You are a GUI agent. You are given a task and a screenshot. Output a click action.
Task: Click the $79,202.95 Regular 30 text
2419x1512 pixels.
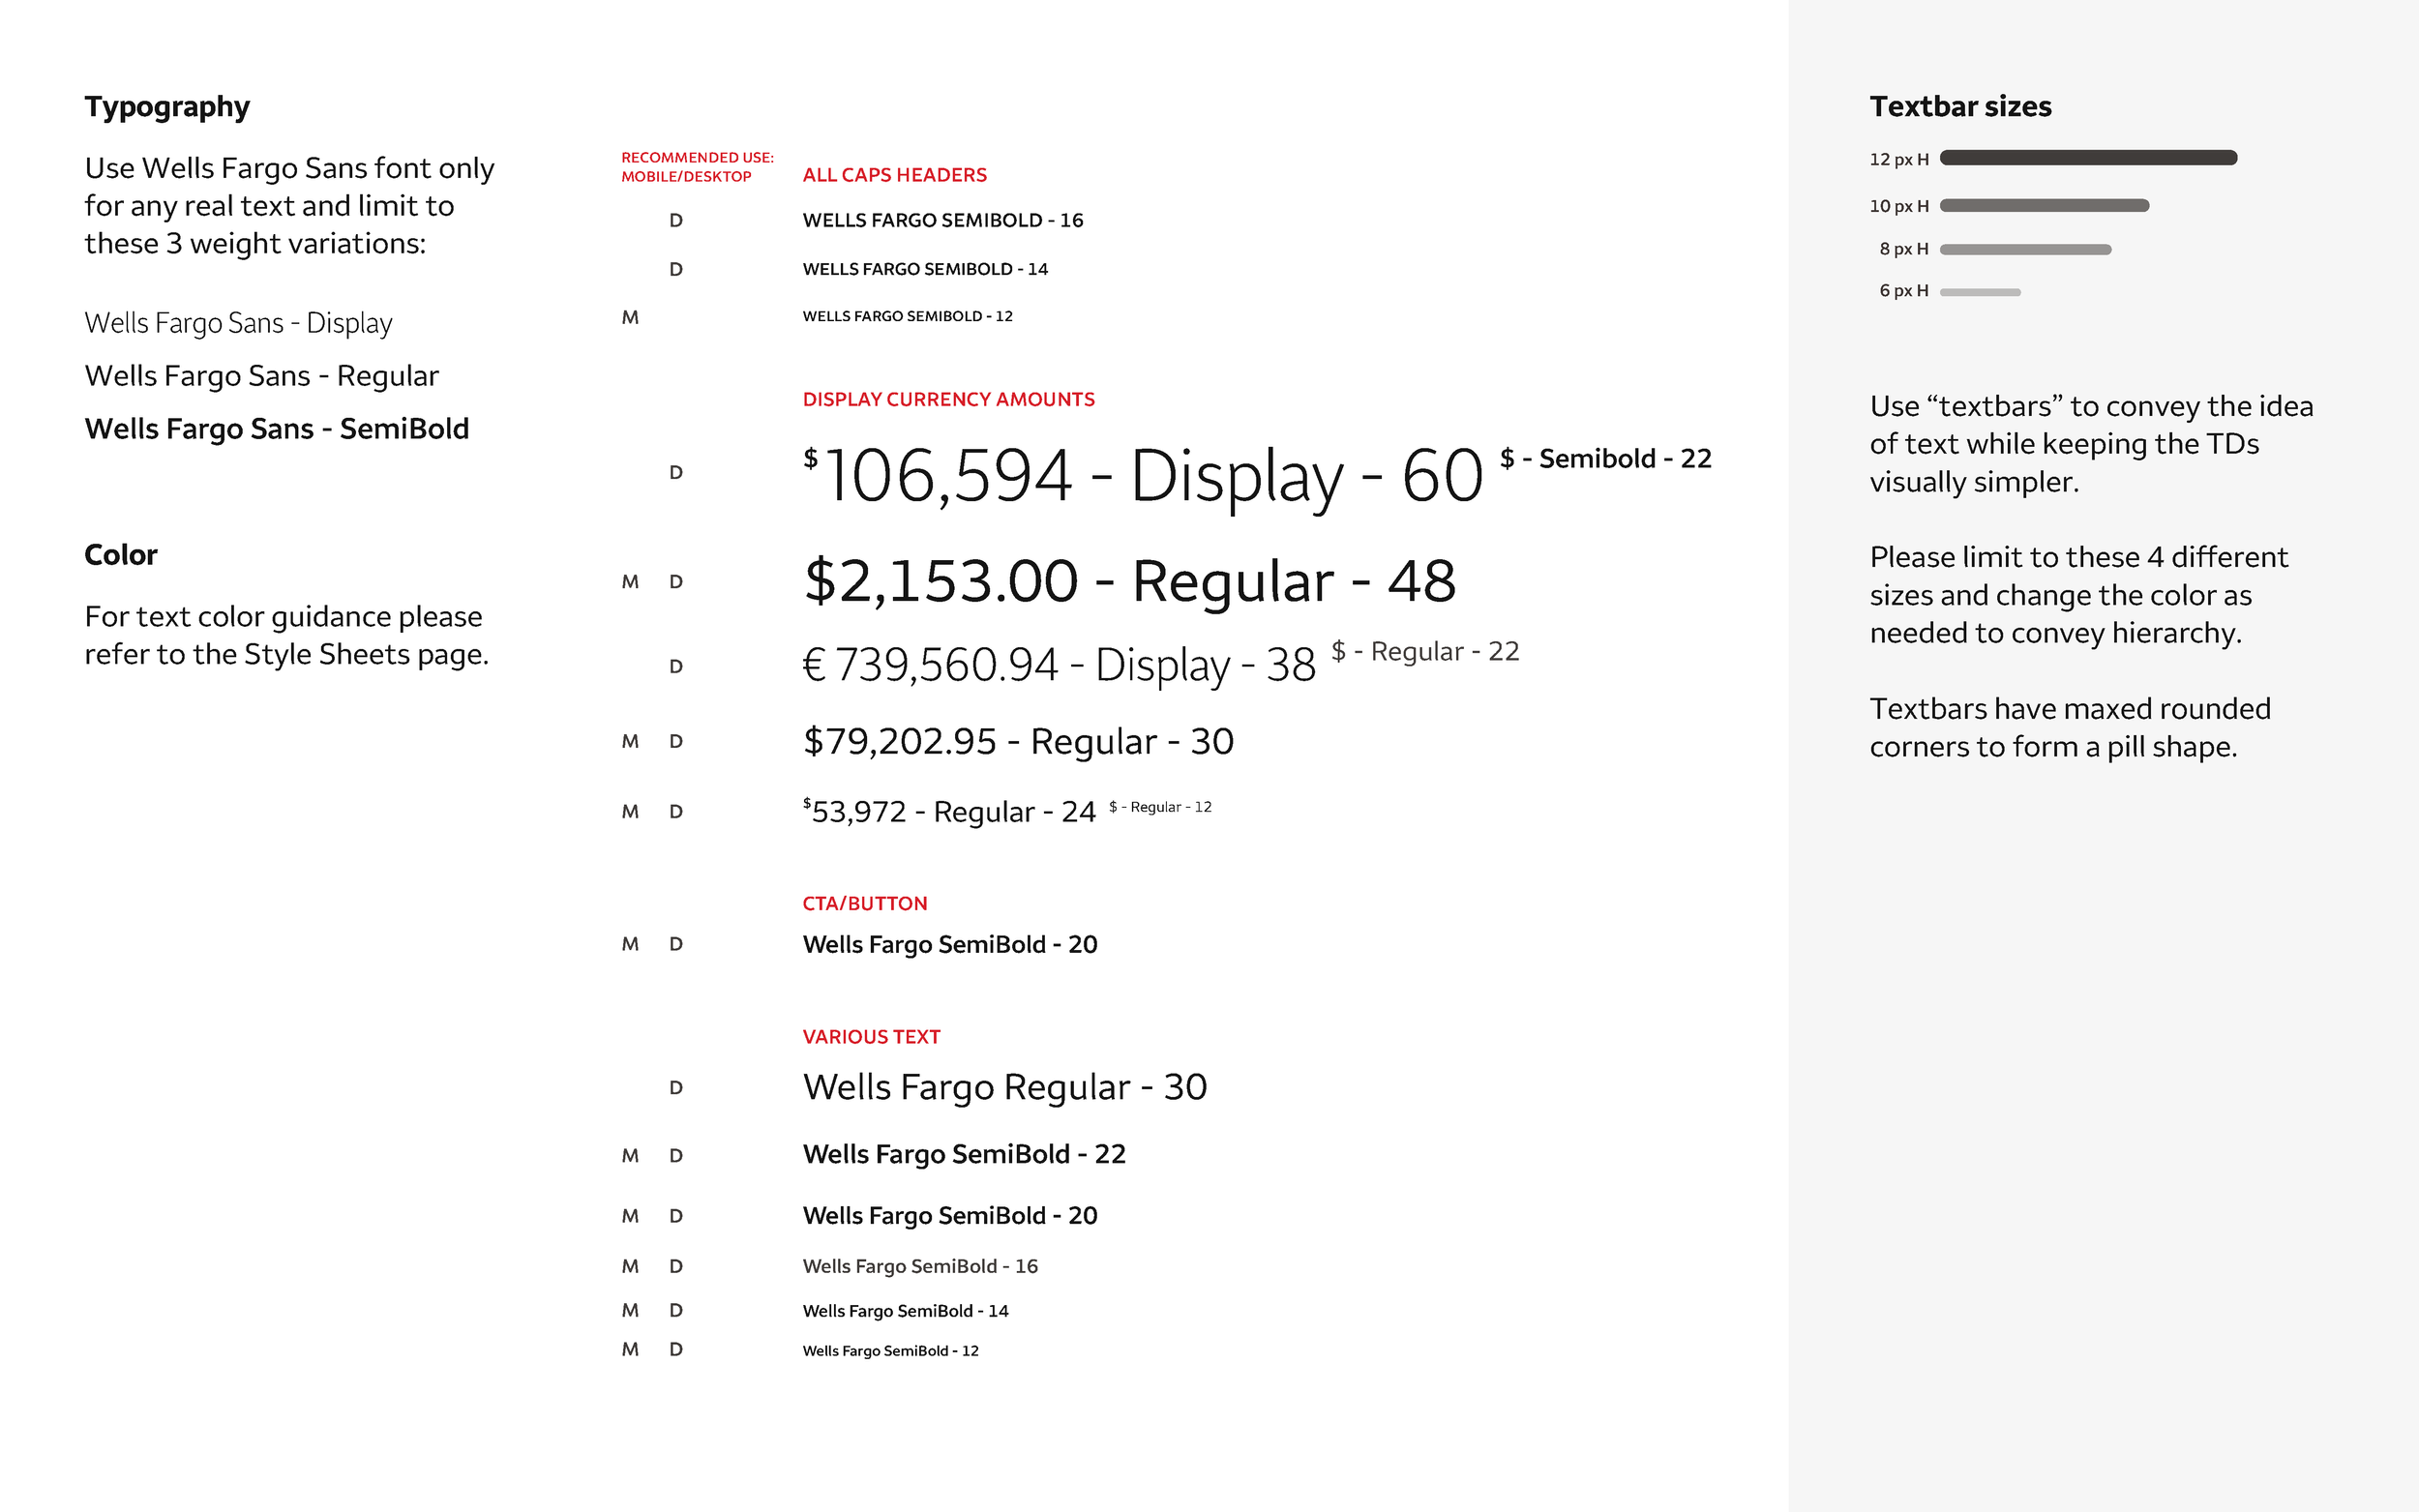[1018, 742]
